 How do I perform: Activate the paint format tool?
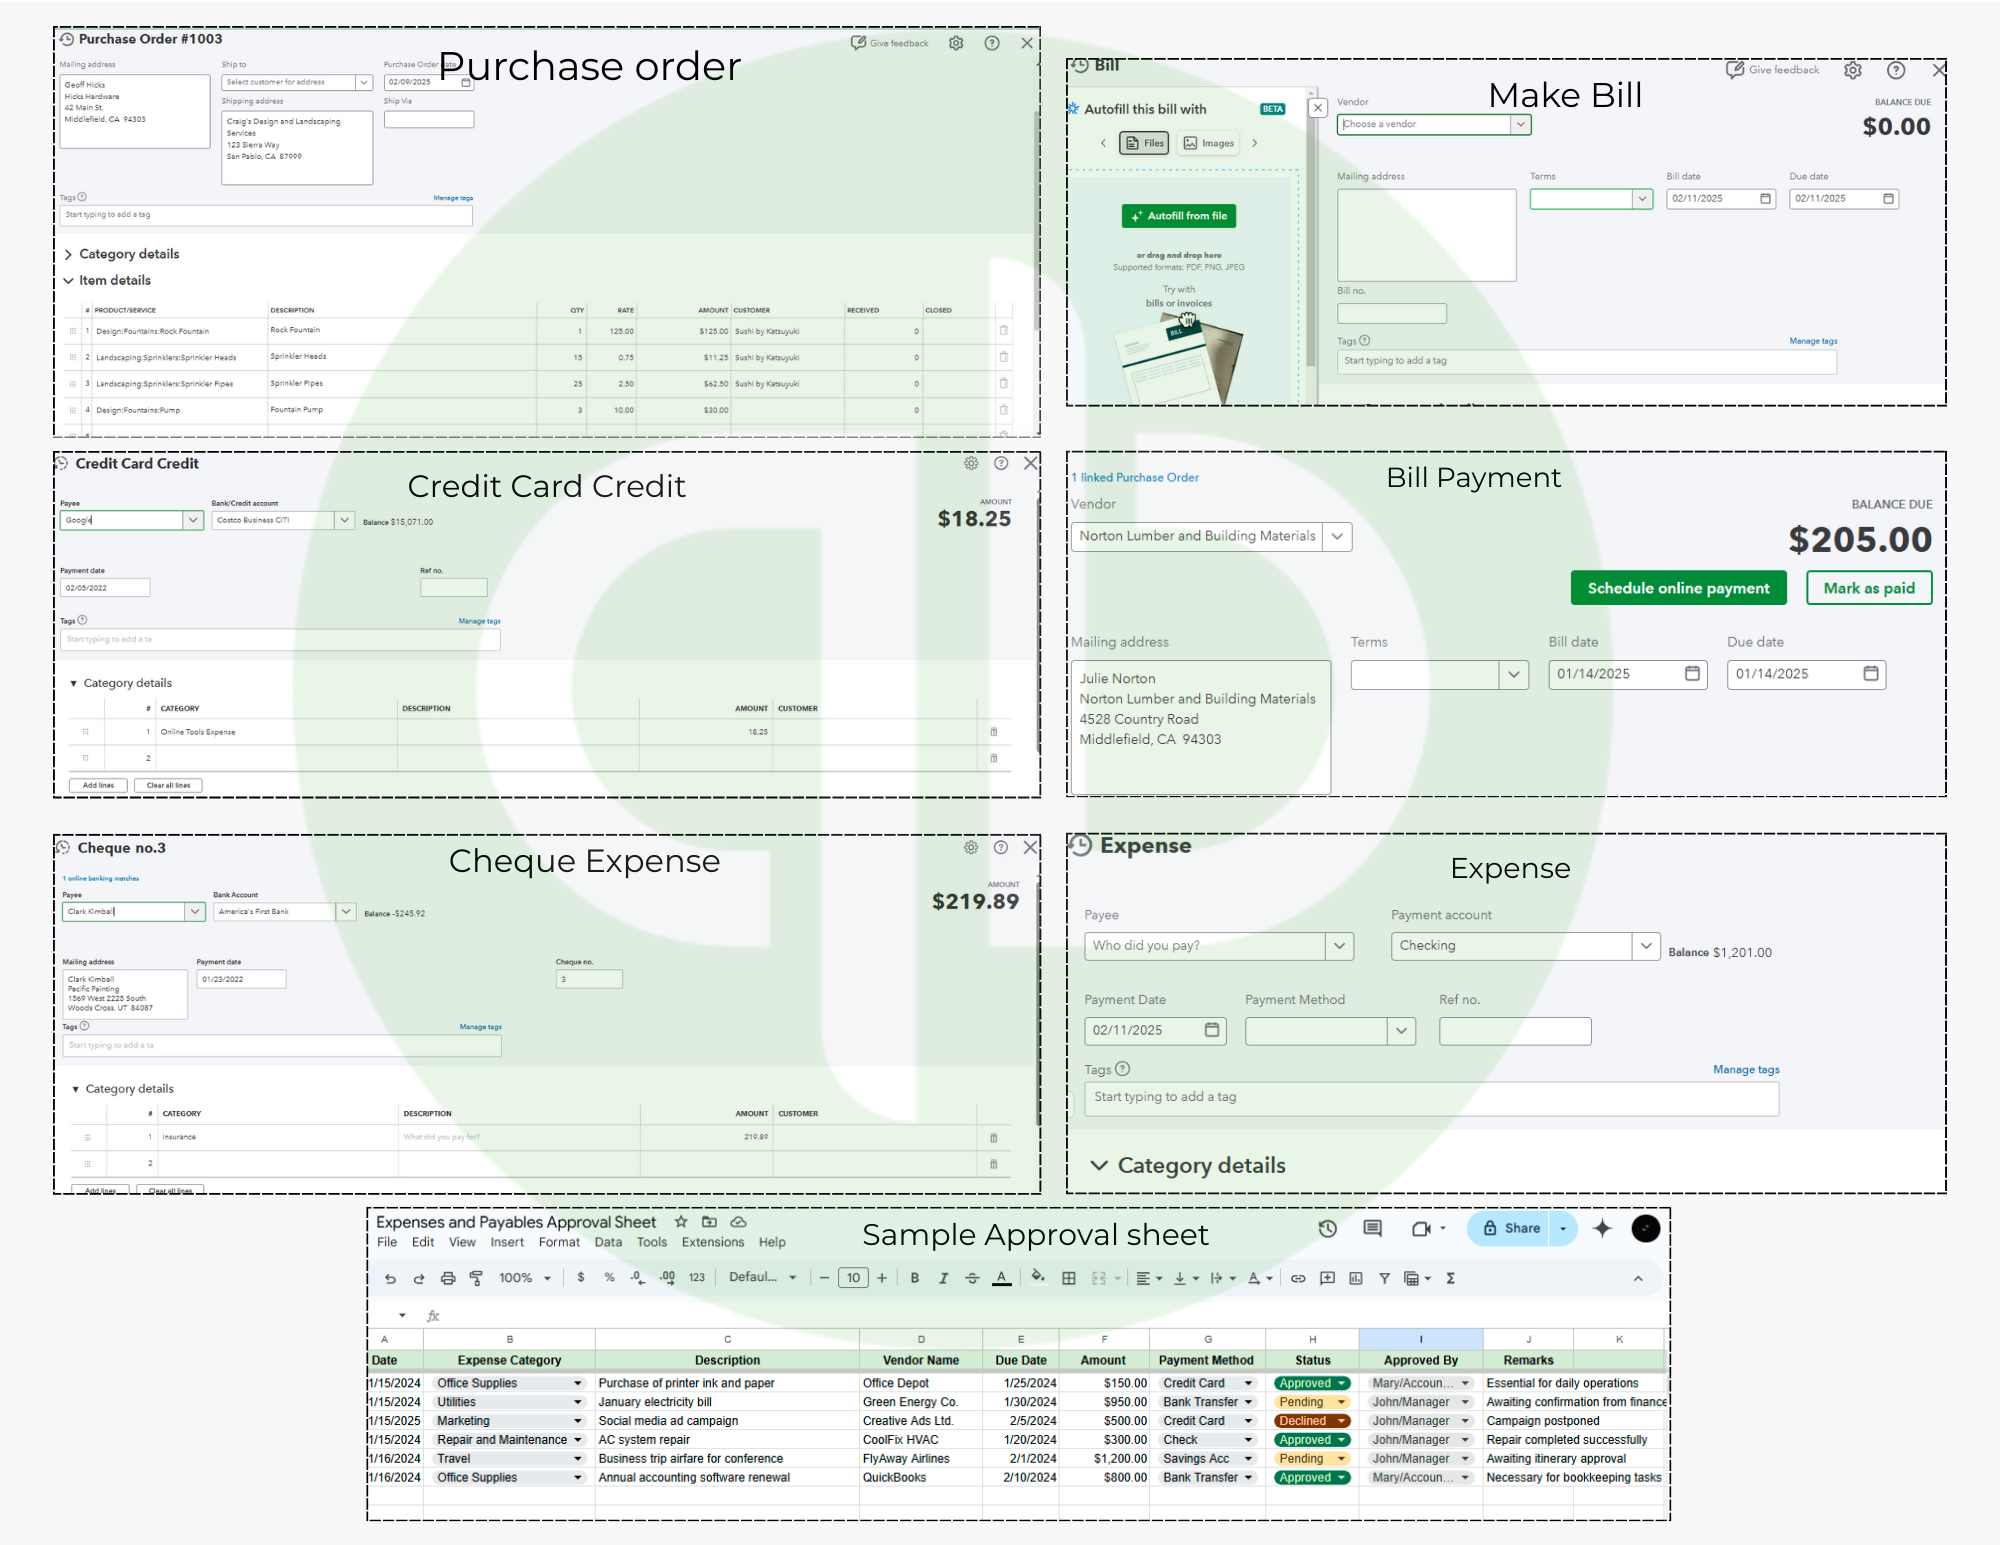(476, 1278)
